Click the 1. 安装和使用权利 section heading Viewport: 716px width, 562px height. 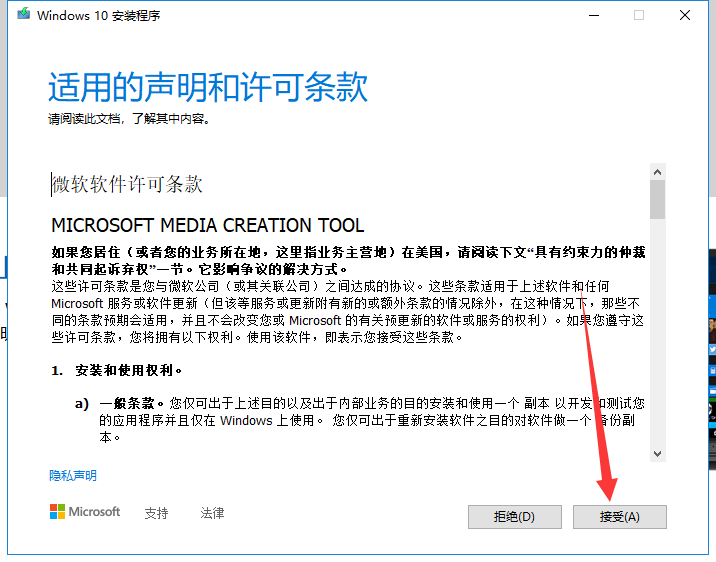click(x=116, y=370)
